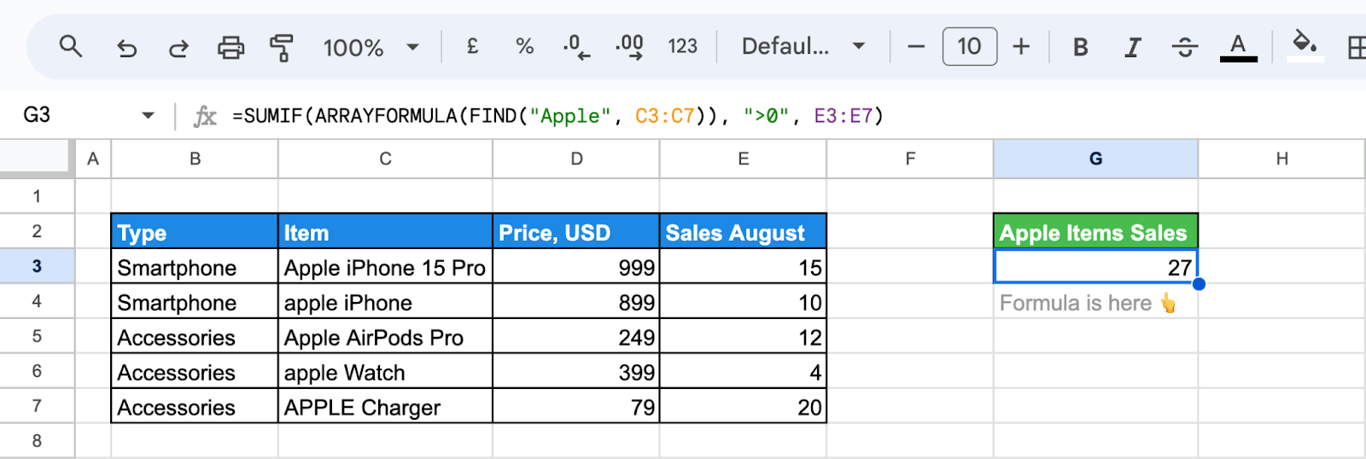
Task: Select the sales cell showing 15
Action: click(x=743, y=267)
